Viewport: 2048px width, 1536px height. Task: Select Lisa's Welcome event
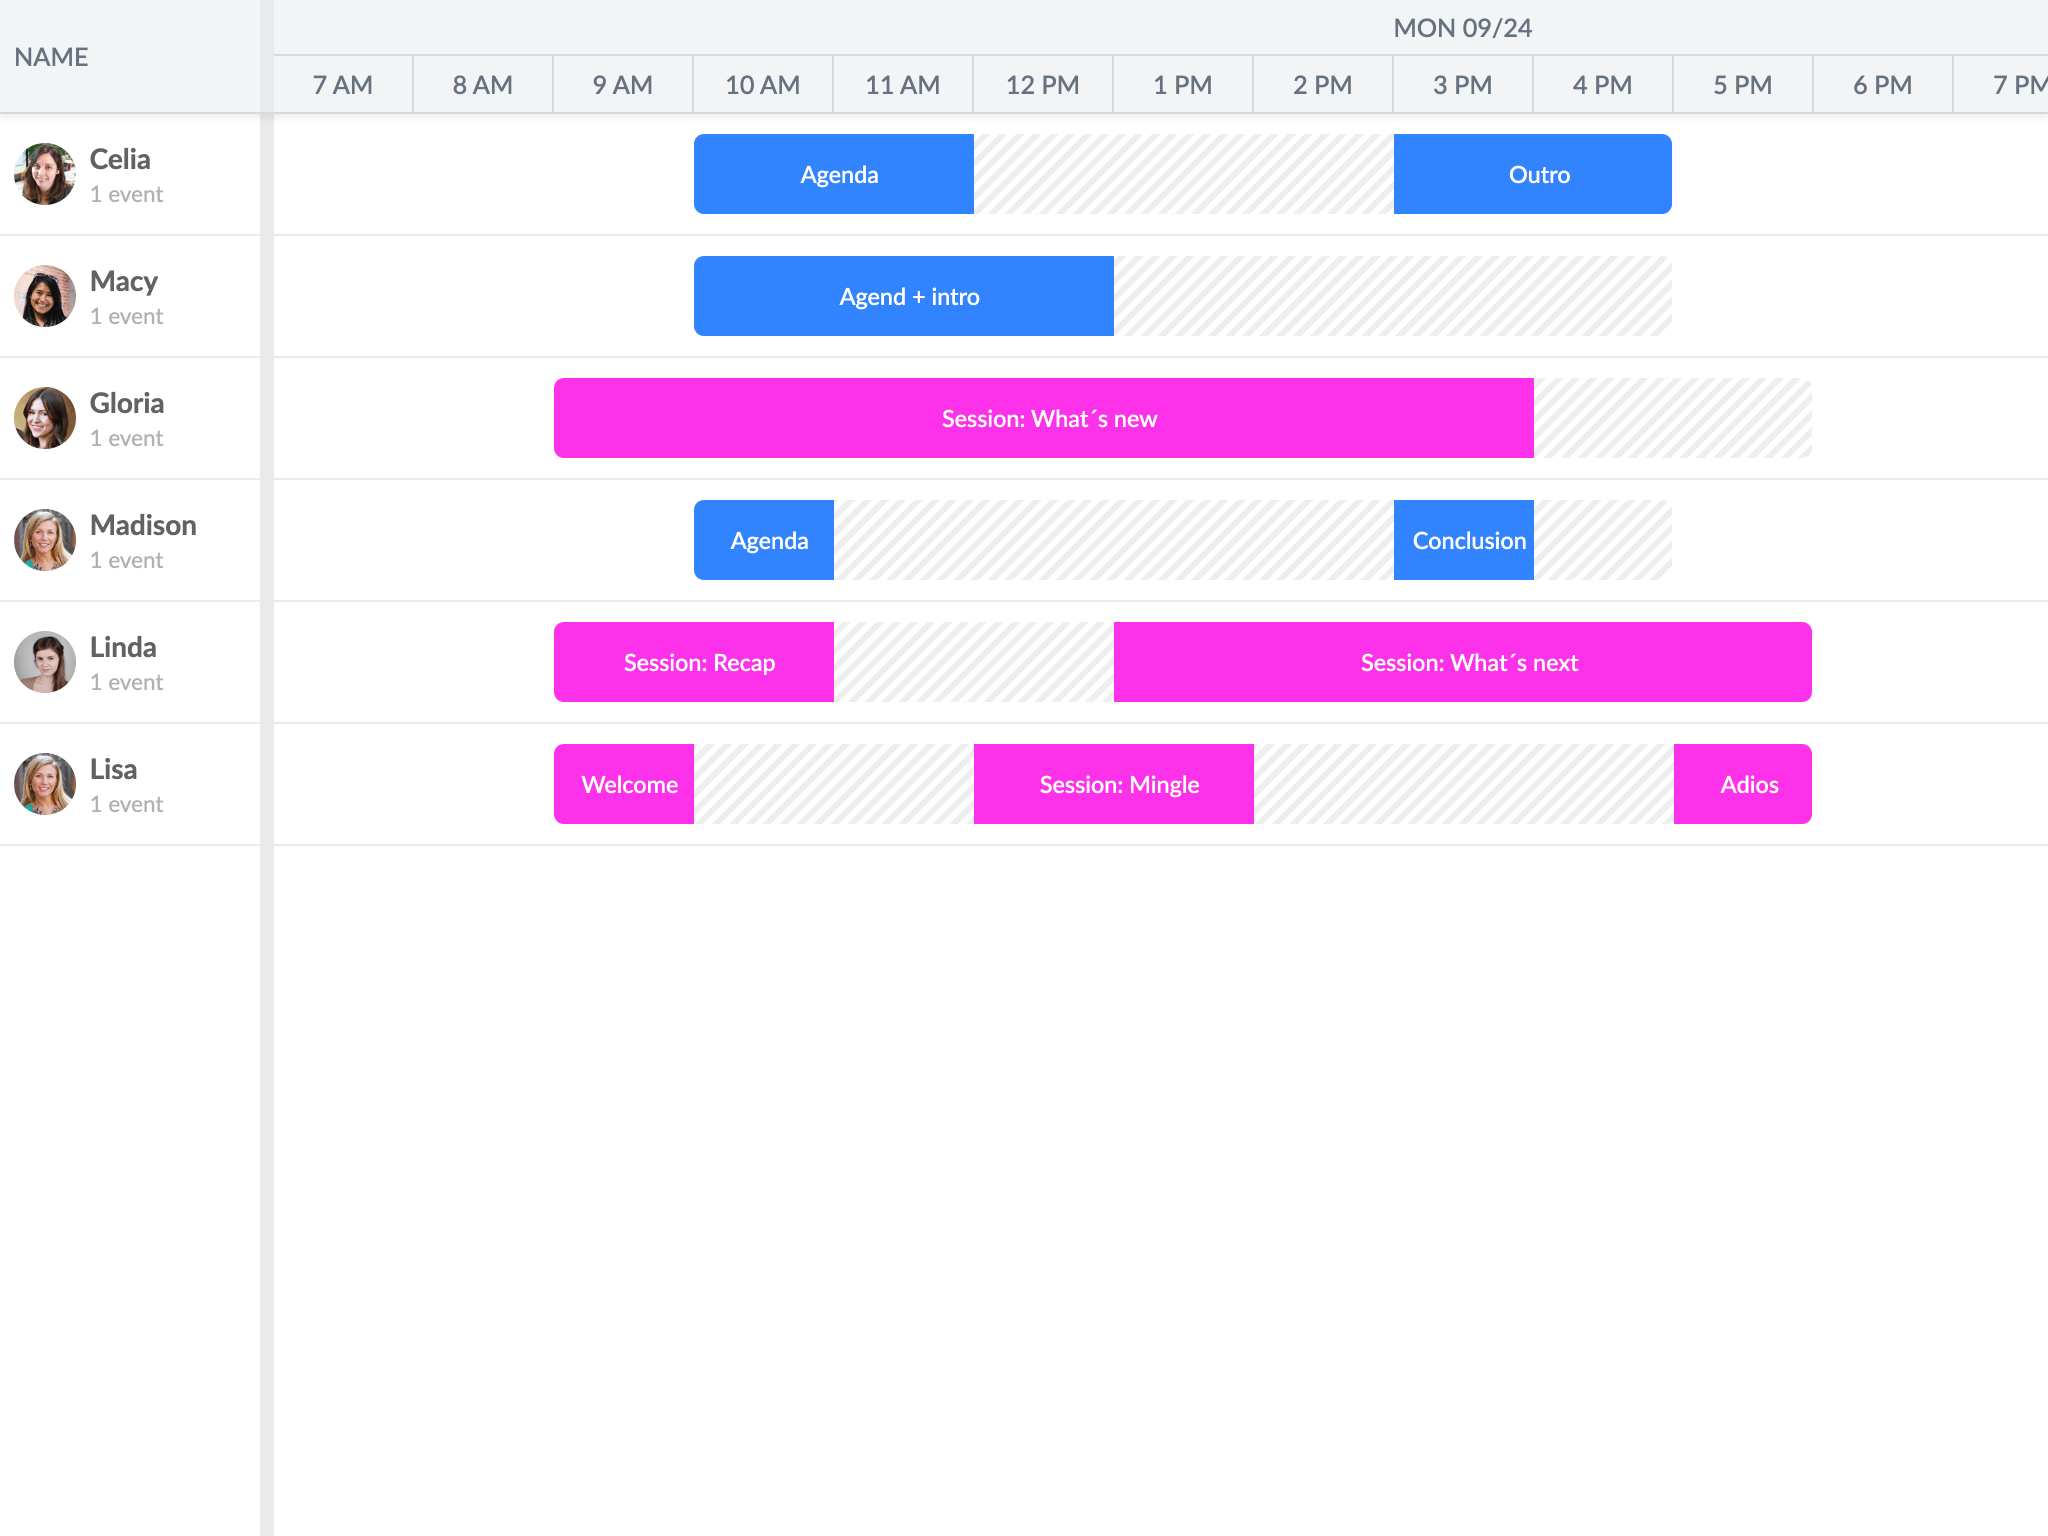point(624,784)
